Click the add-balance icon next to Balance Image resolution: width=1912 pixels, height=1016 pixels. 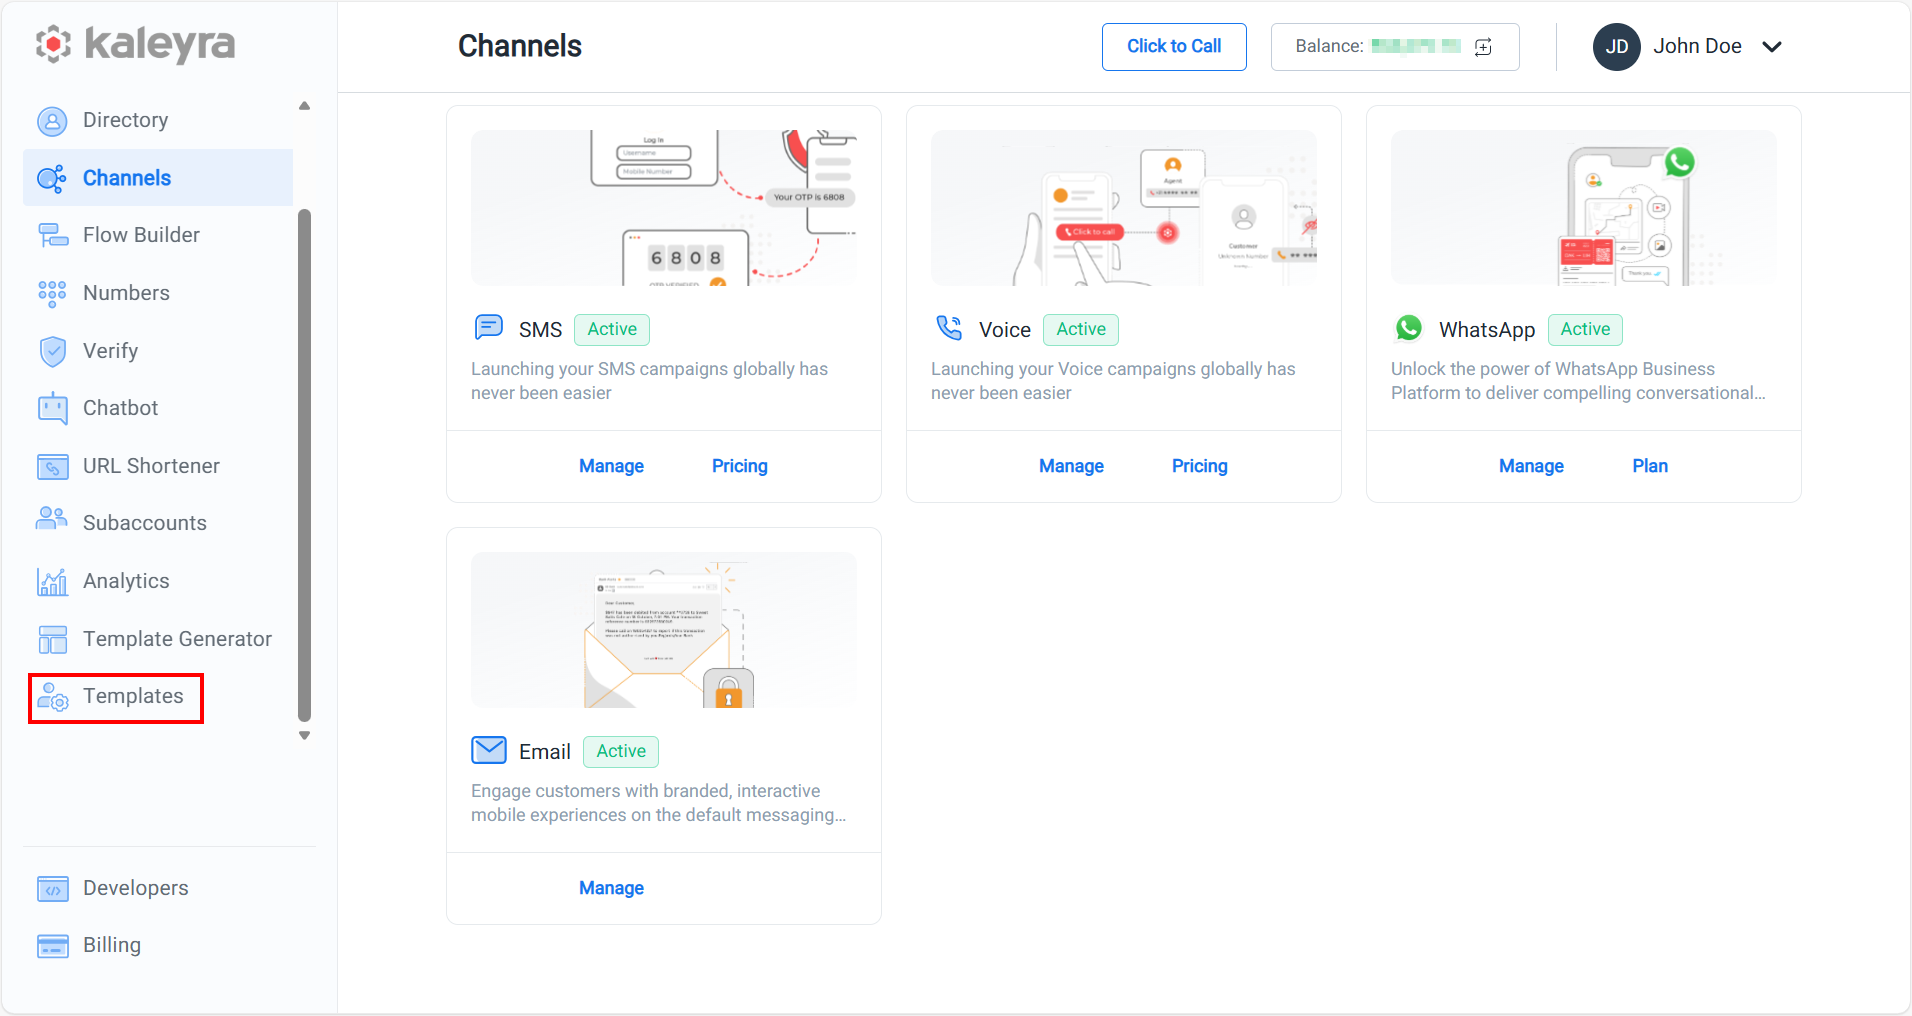(x=1483, y=47)
